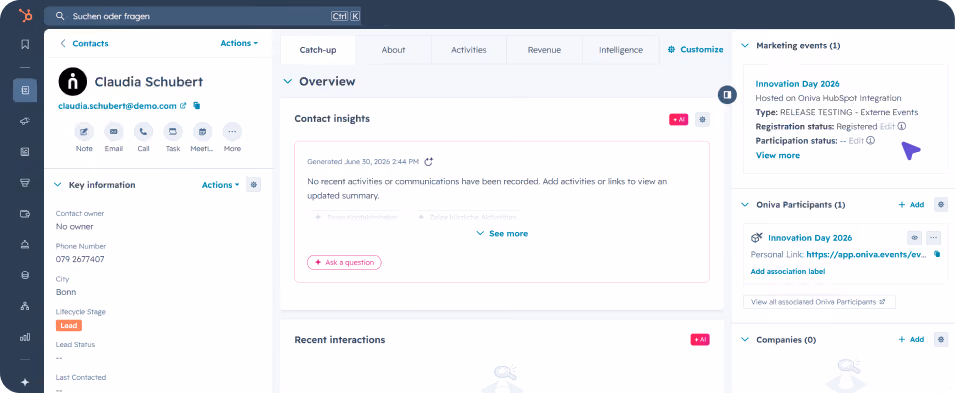Click the AI badge on Contact insights
The image size is (955, 393).
678,120
